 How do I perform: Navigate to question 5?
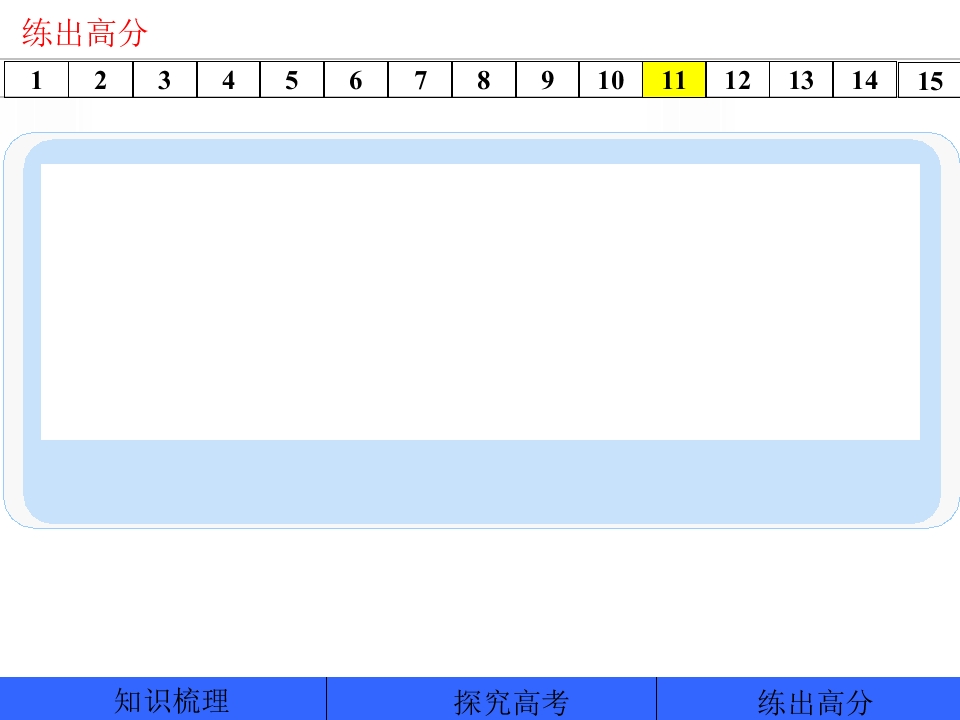click(291, 80)
